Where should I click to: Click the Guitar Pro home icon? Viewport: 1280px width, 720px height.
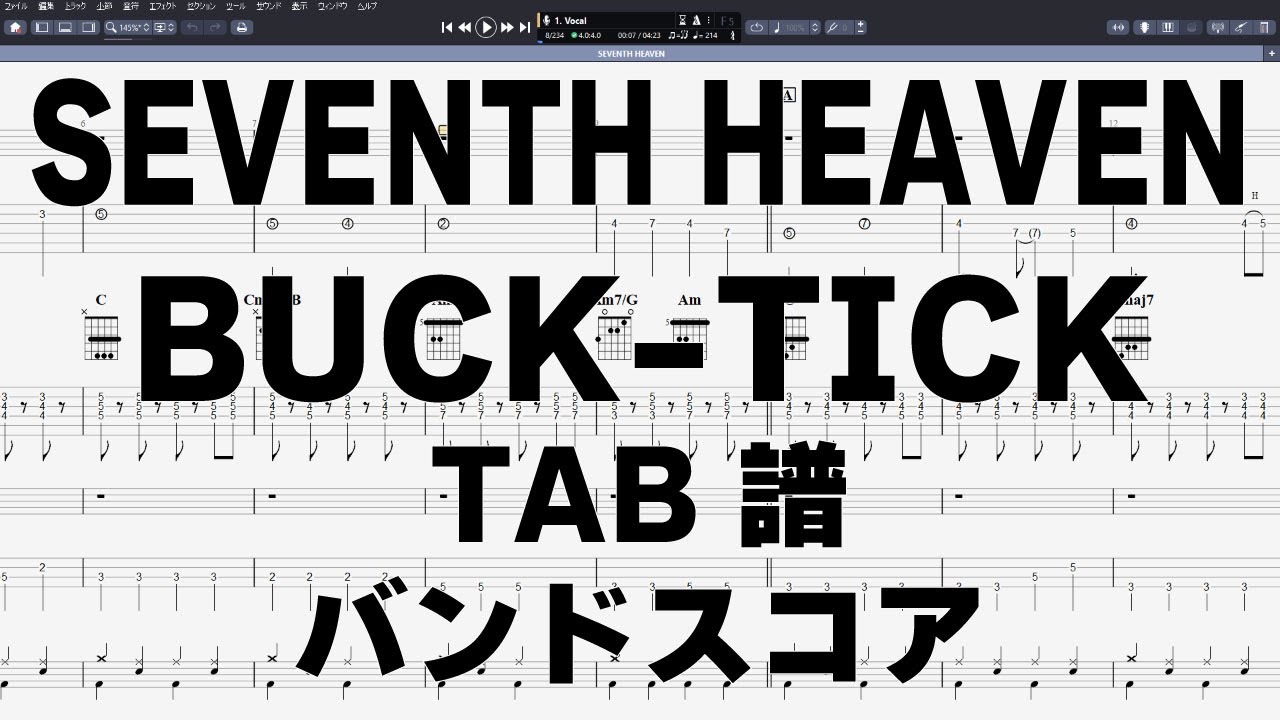(x=15, y=27)
